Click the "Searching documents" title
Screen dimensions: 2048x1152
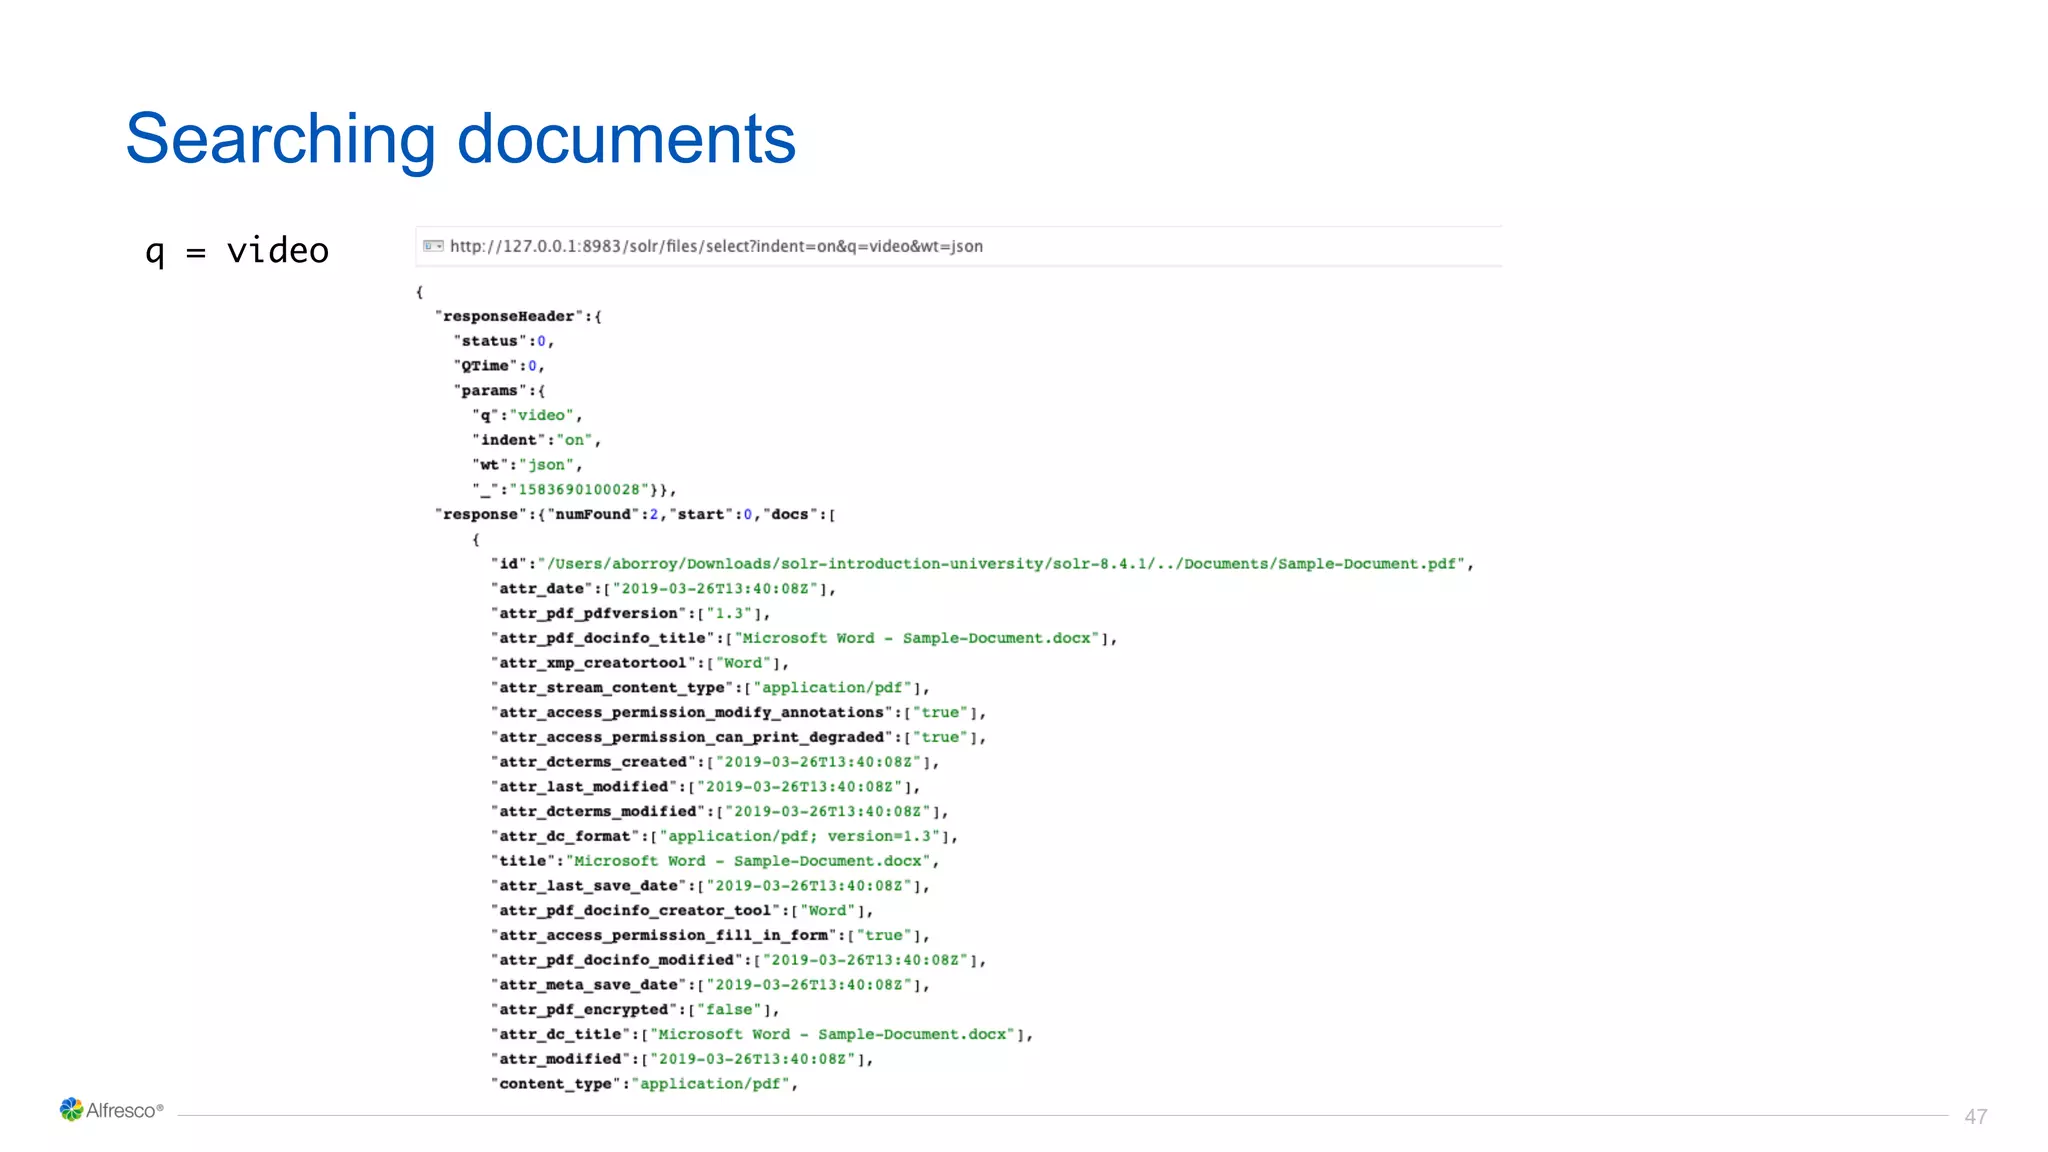click(460, 139)
